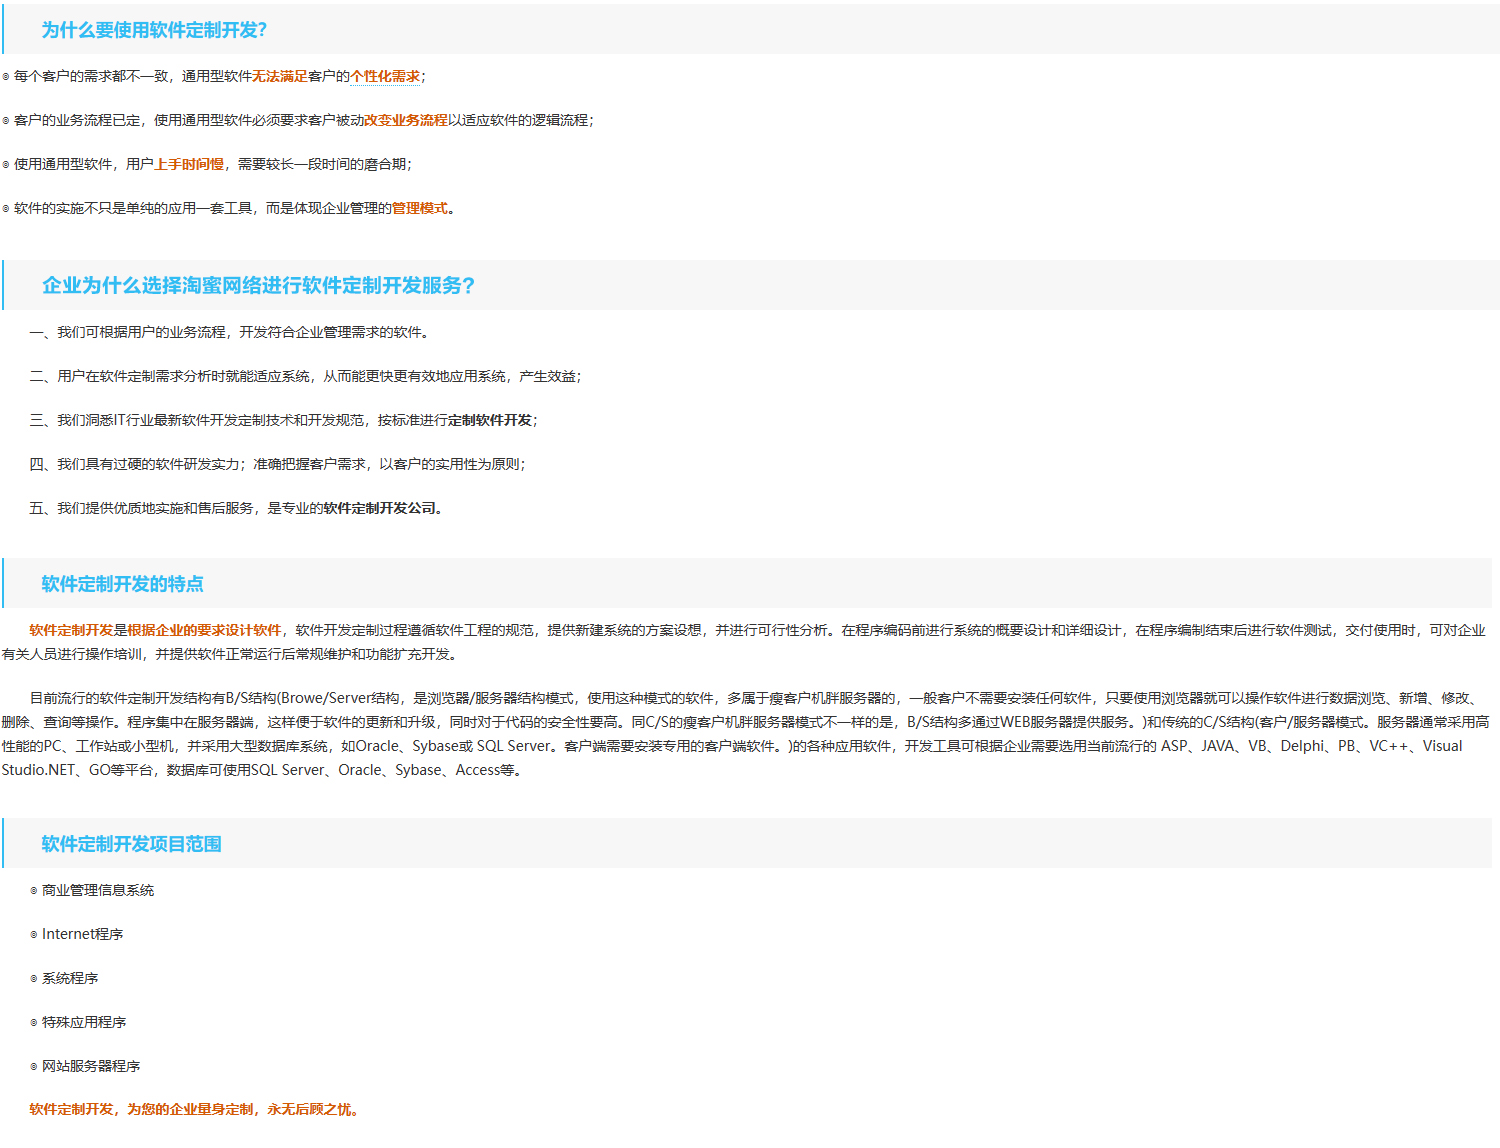
Task: Click the bold 软件定制开发公司 text
Action: click(379, 509)
